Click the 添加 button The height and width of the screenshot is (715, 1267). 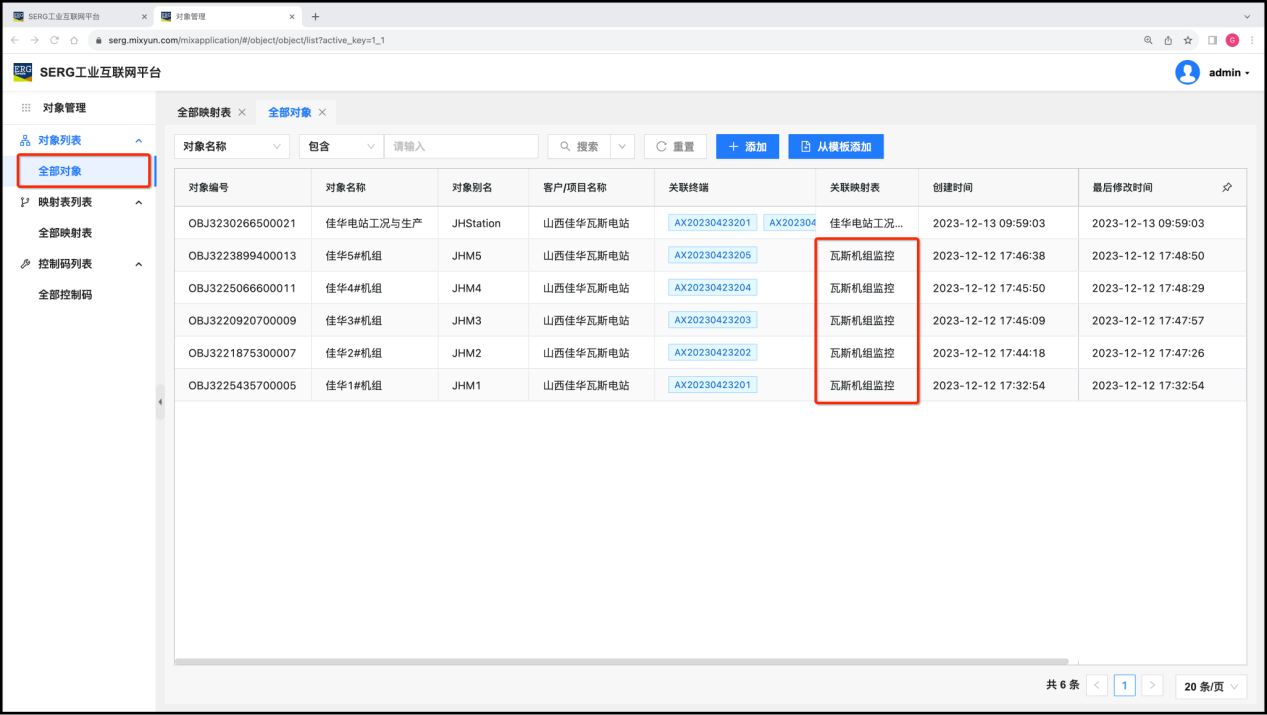(x=747, y=146)
